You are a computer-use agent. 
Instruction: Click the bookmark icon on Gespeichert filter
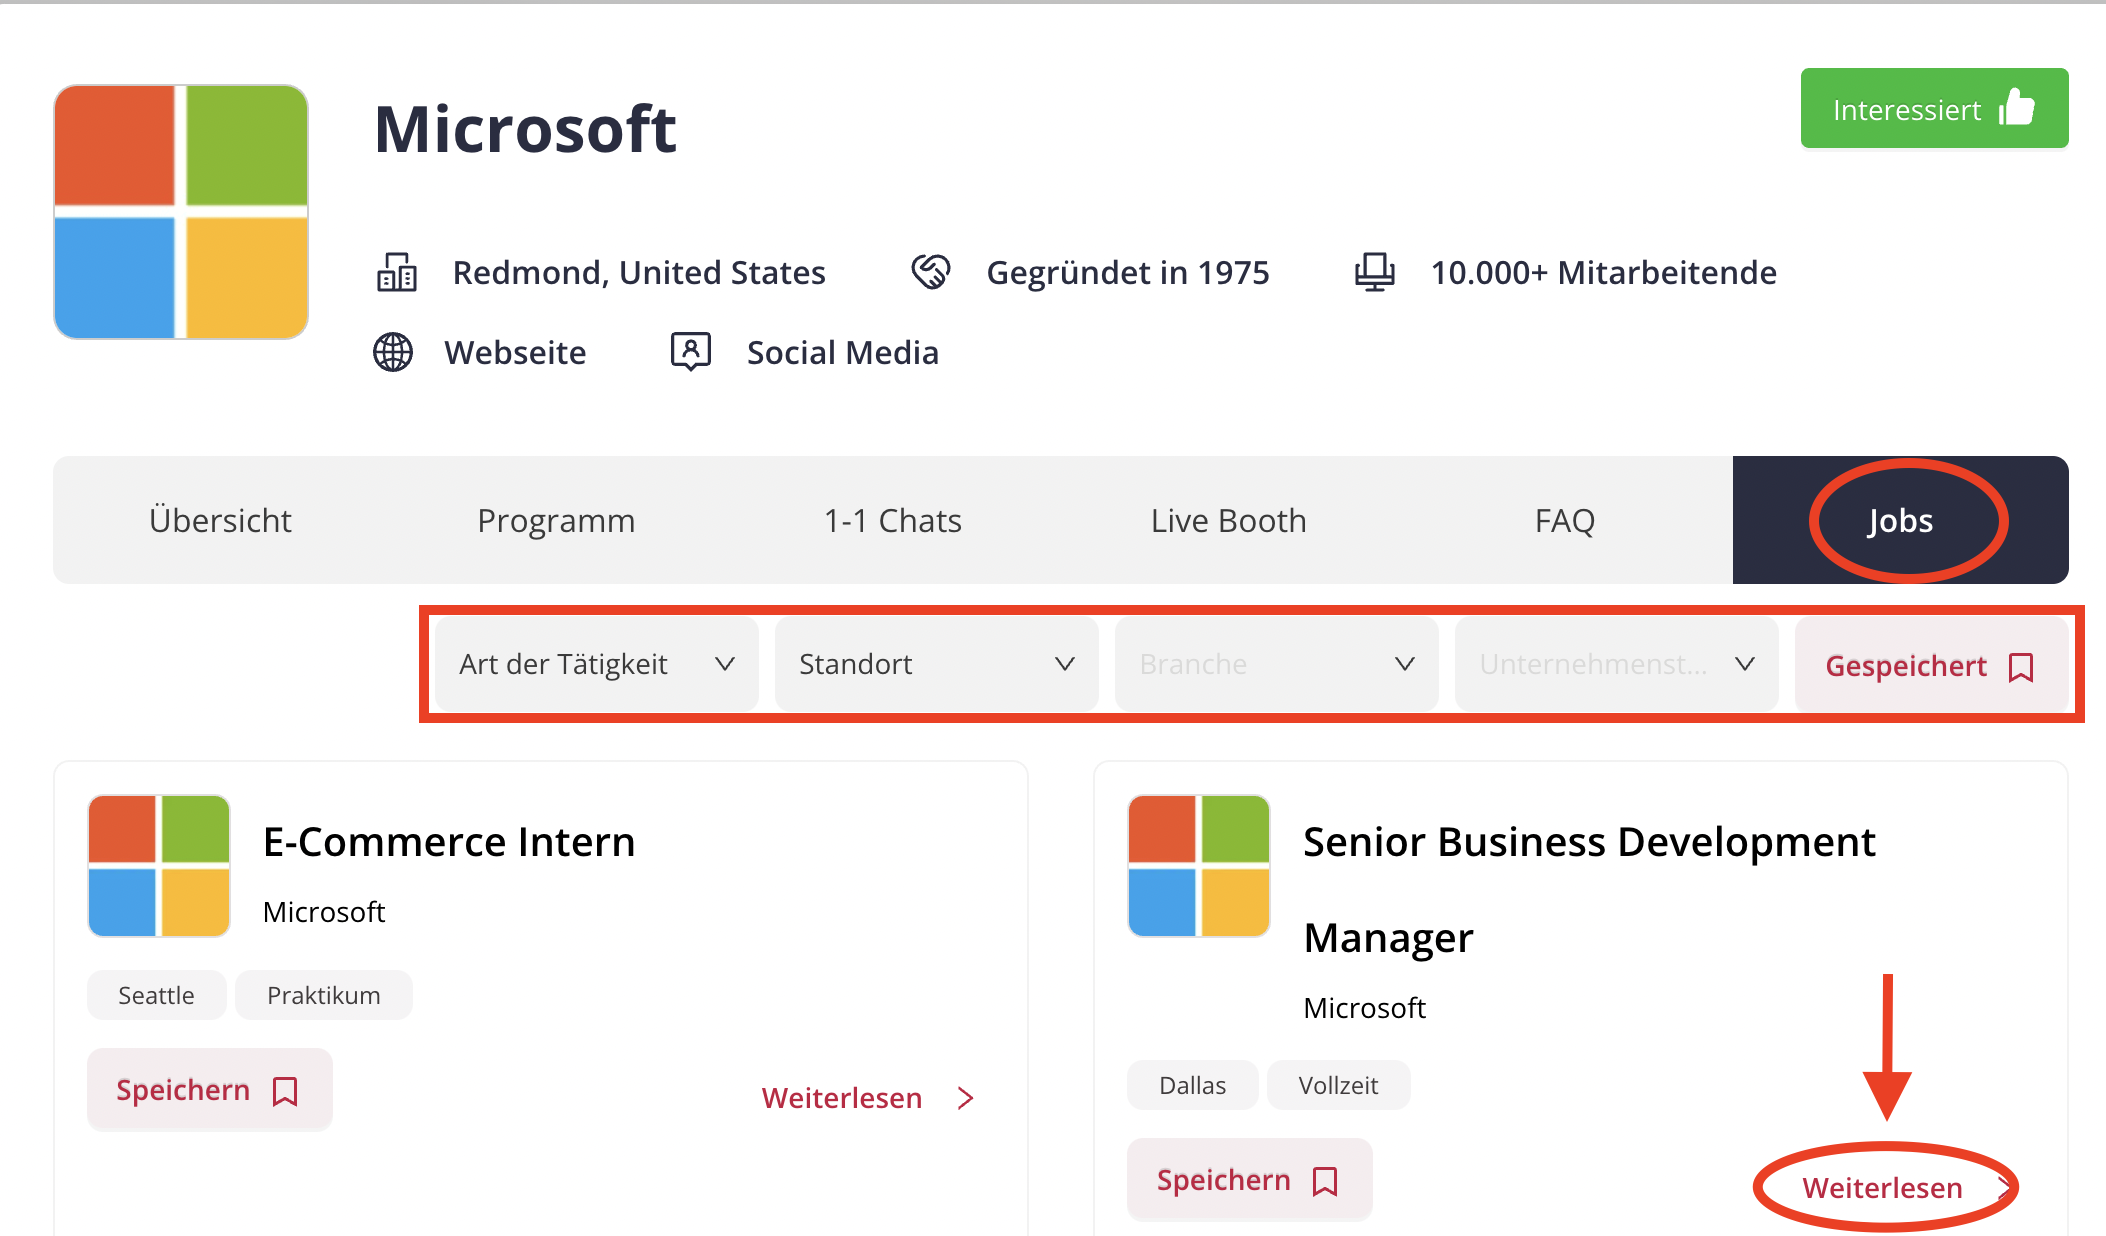(x=2021, y=667)
